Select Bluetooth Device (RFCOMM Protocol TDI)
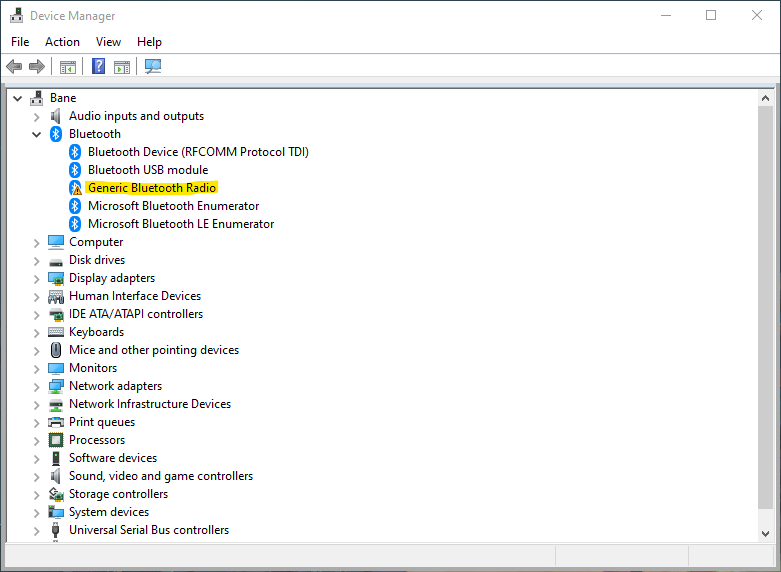781x572 pixels. (198, 152)
